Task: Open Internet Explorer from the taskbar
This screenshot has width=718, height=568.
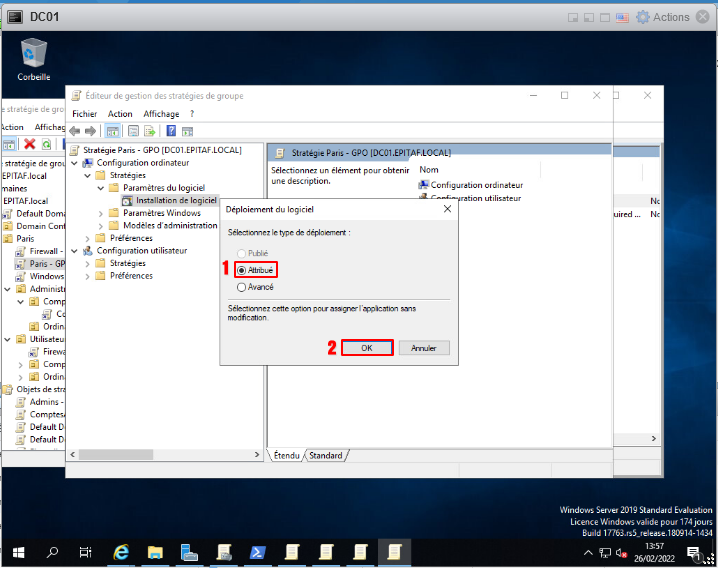Action: coord(121,552)
